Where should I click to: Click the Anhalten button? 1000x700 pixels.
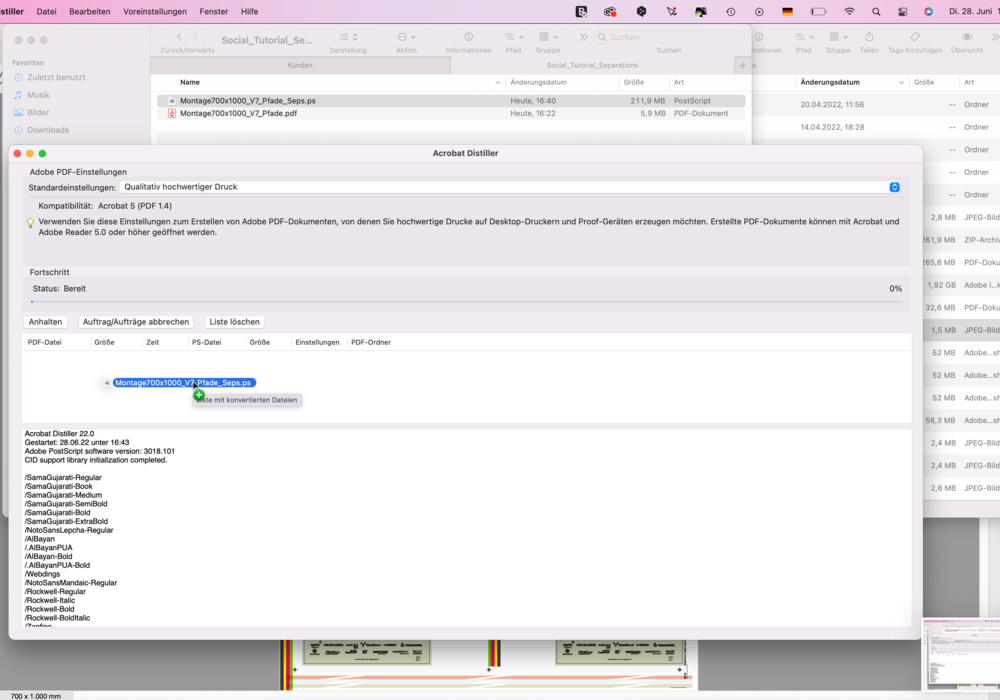(x=45, y=322)
